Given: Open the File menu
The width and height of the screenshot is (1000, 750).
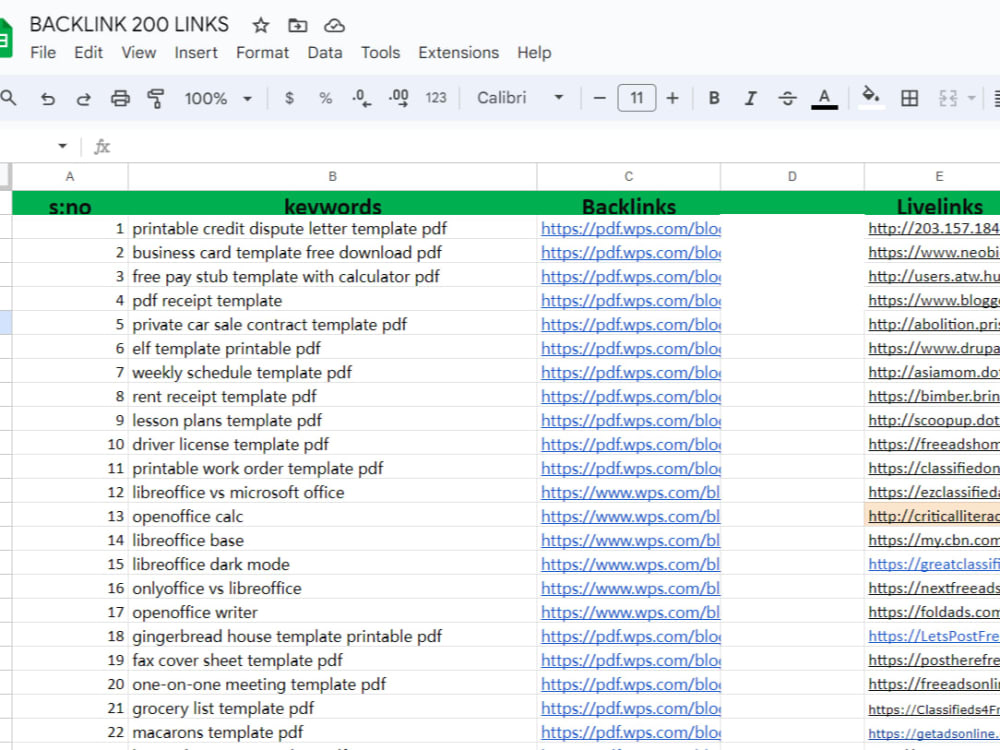Looking at the screenshot, I should pos(43,53).
